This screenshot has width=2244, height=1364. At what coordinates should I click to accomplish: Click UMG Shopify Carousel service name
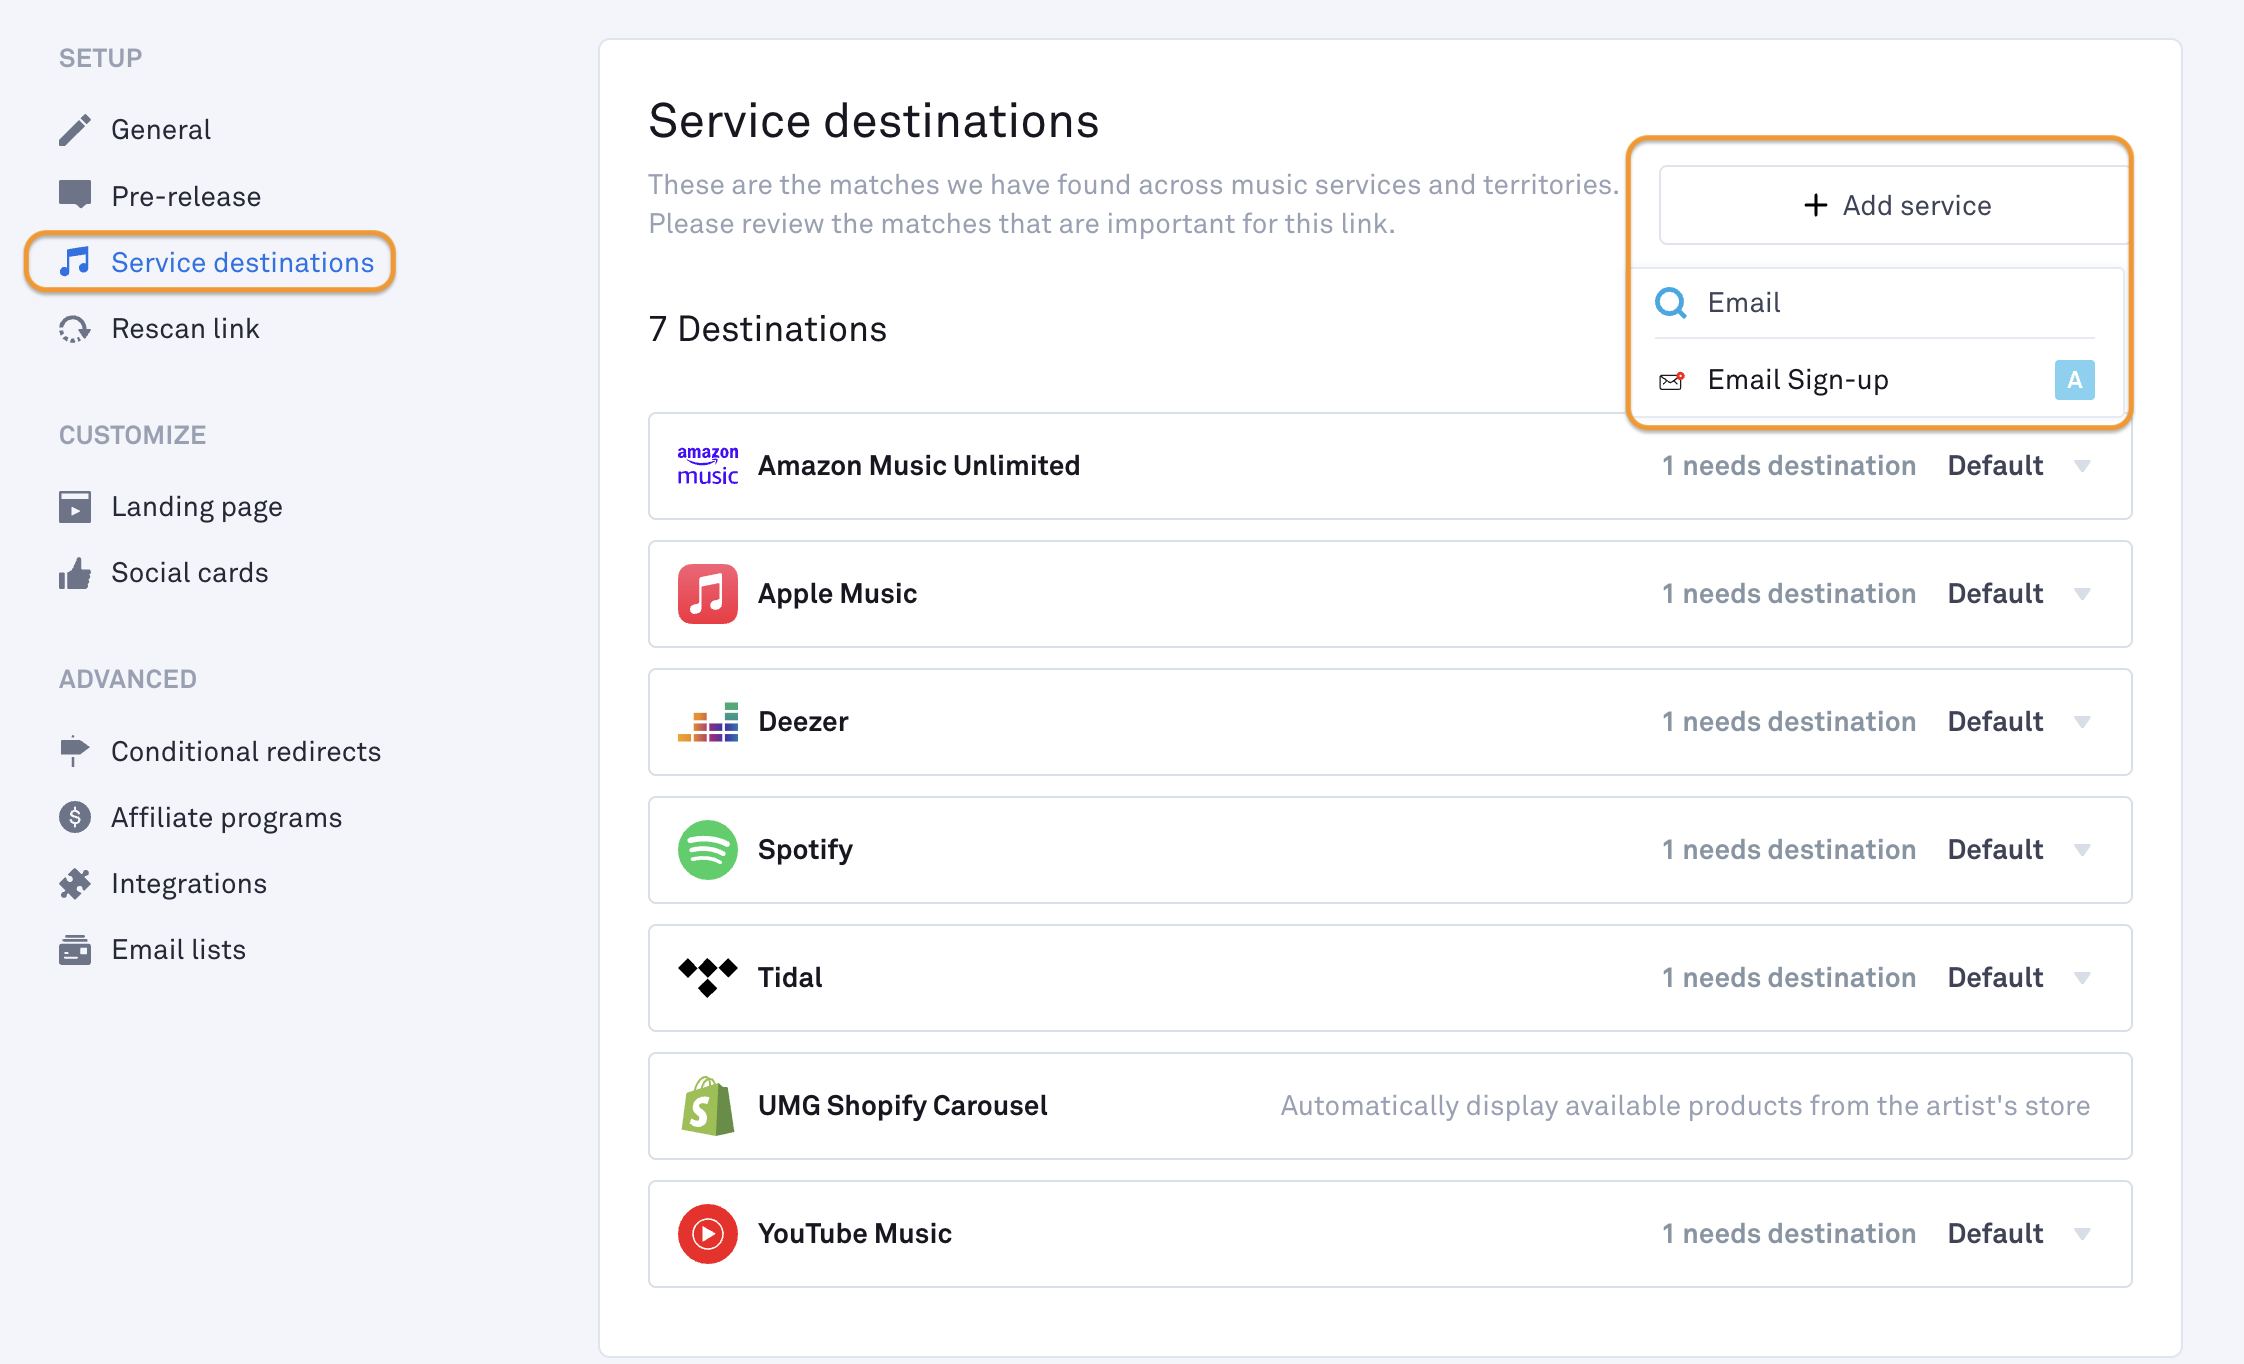(902, 1106)
